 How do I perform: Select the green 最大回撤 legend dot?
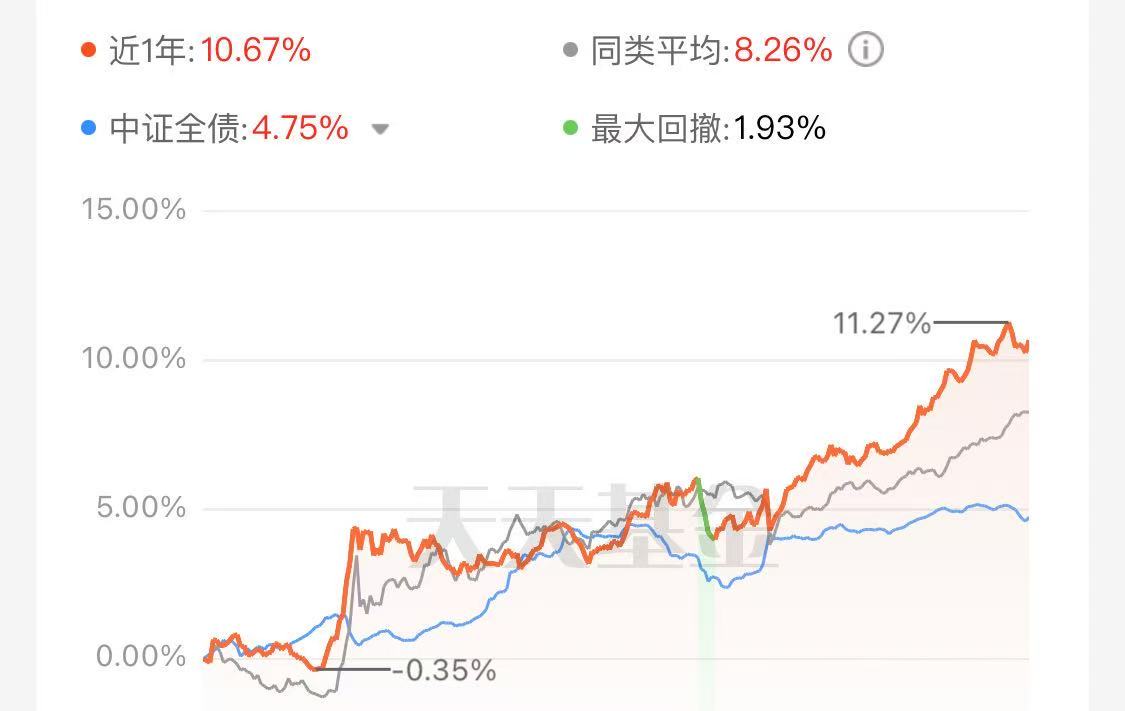pyautogui.click(x=570, y=128)
